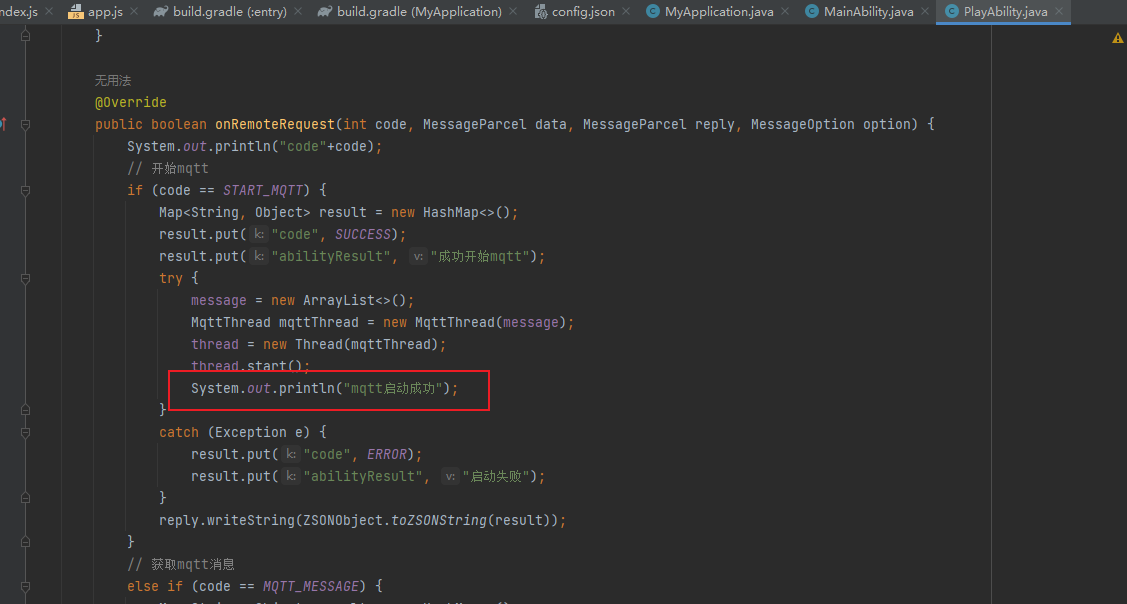Screen dimensions: 1127x604
Task: Collapse the try block fold marker
Action: 25,278
